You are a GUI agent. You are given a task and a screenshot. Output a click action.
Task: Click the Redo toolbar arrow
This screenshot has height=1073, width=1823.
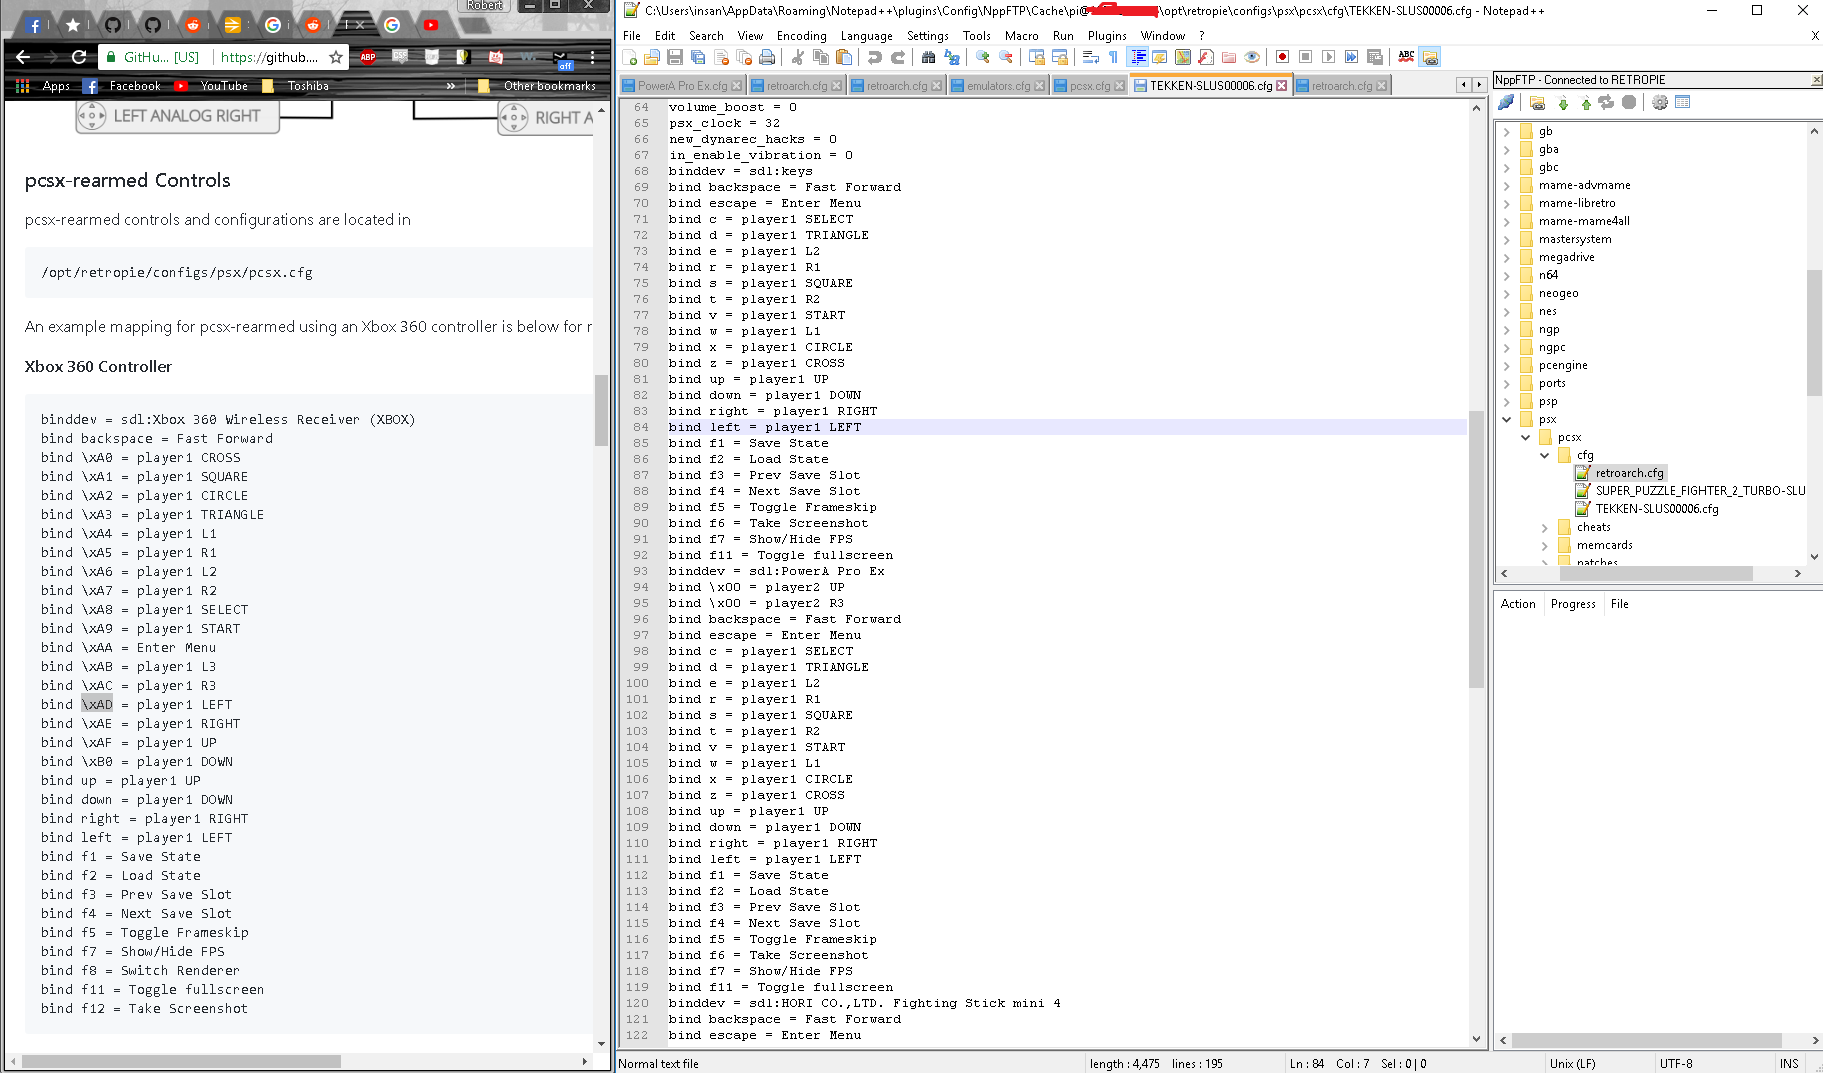click(898, 57)
